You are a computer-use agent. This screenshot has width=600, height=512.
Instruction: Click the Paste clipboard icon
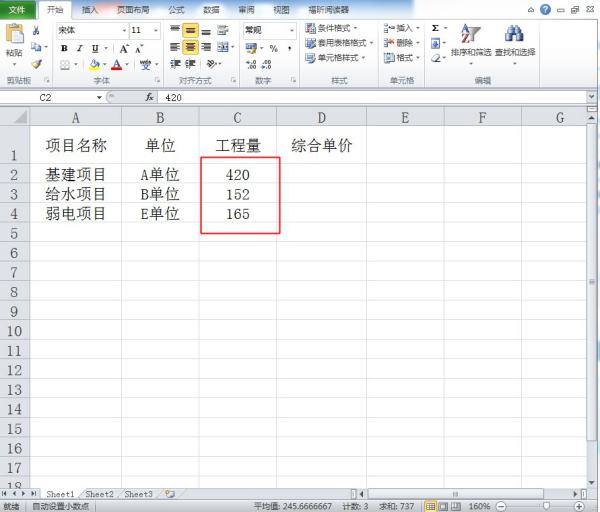click(15, 34)
